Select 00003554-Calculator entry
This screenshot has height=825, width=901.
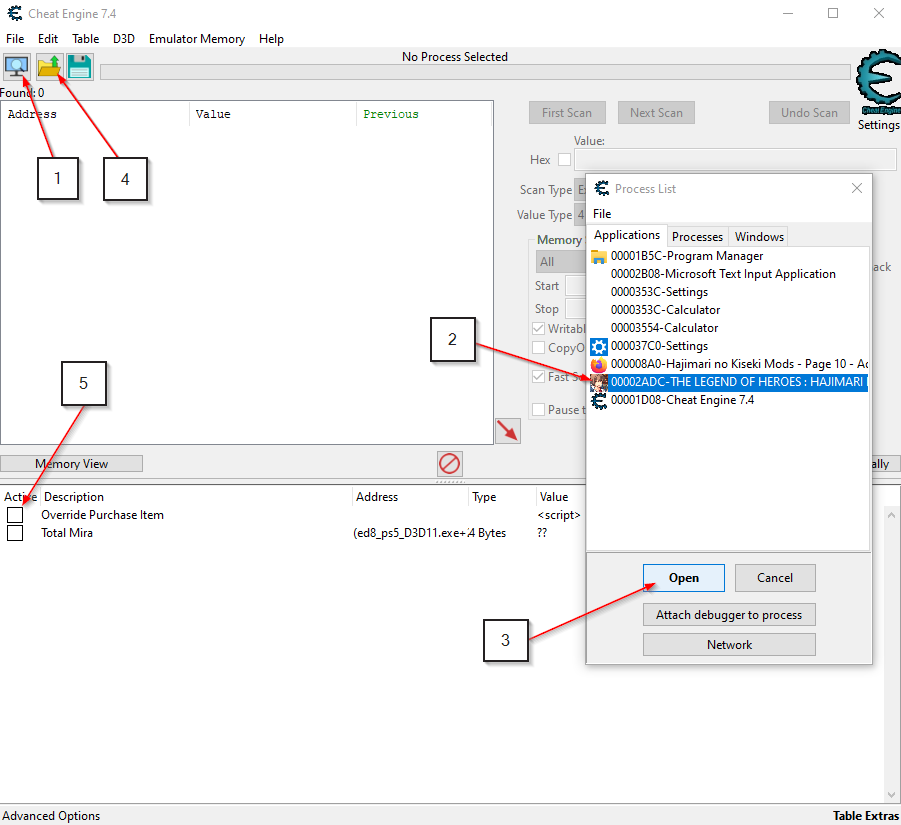[729, 328]
